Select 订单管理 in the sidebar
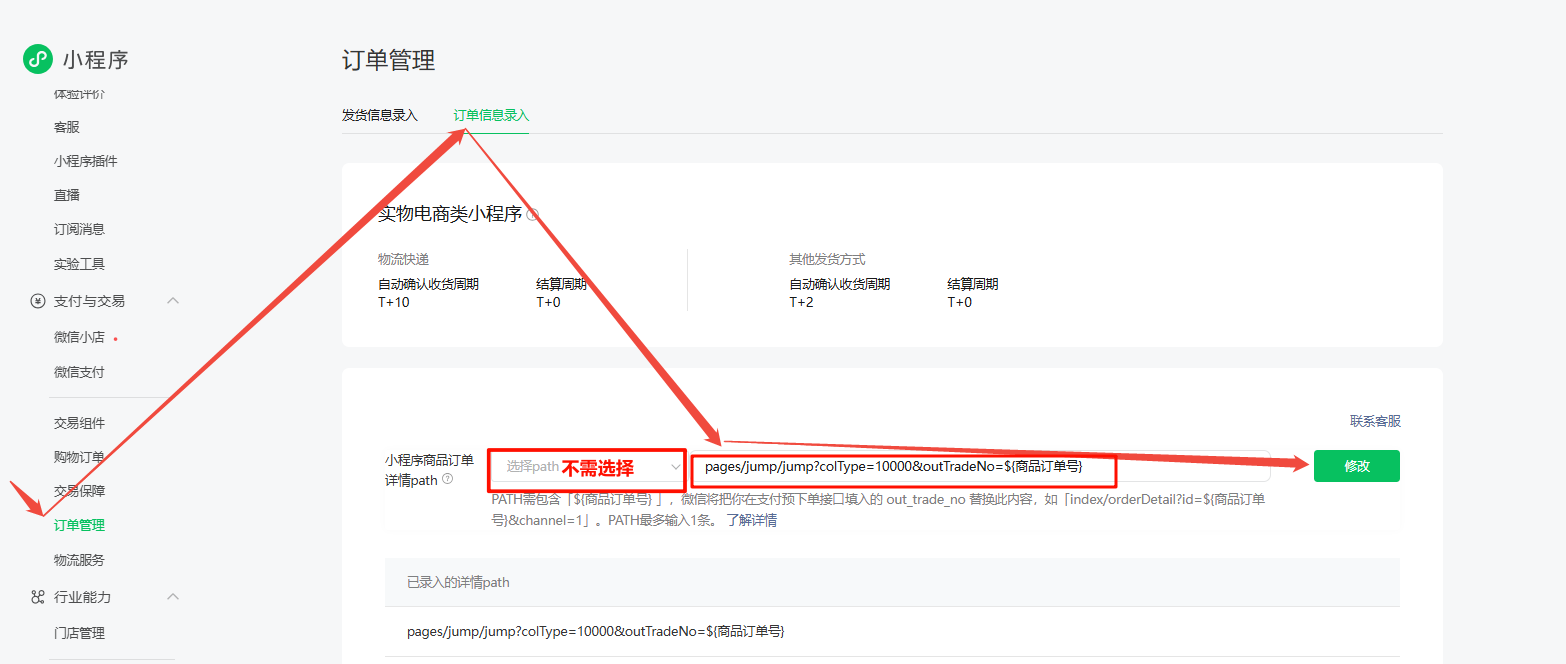 (x=79, y=525)
